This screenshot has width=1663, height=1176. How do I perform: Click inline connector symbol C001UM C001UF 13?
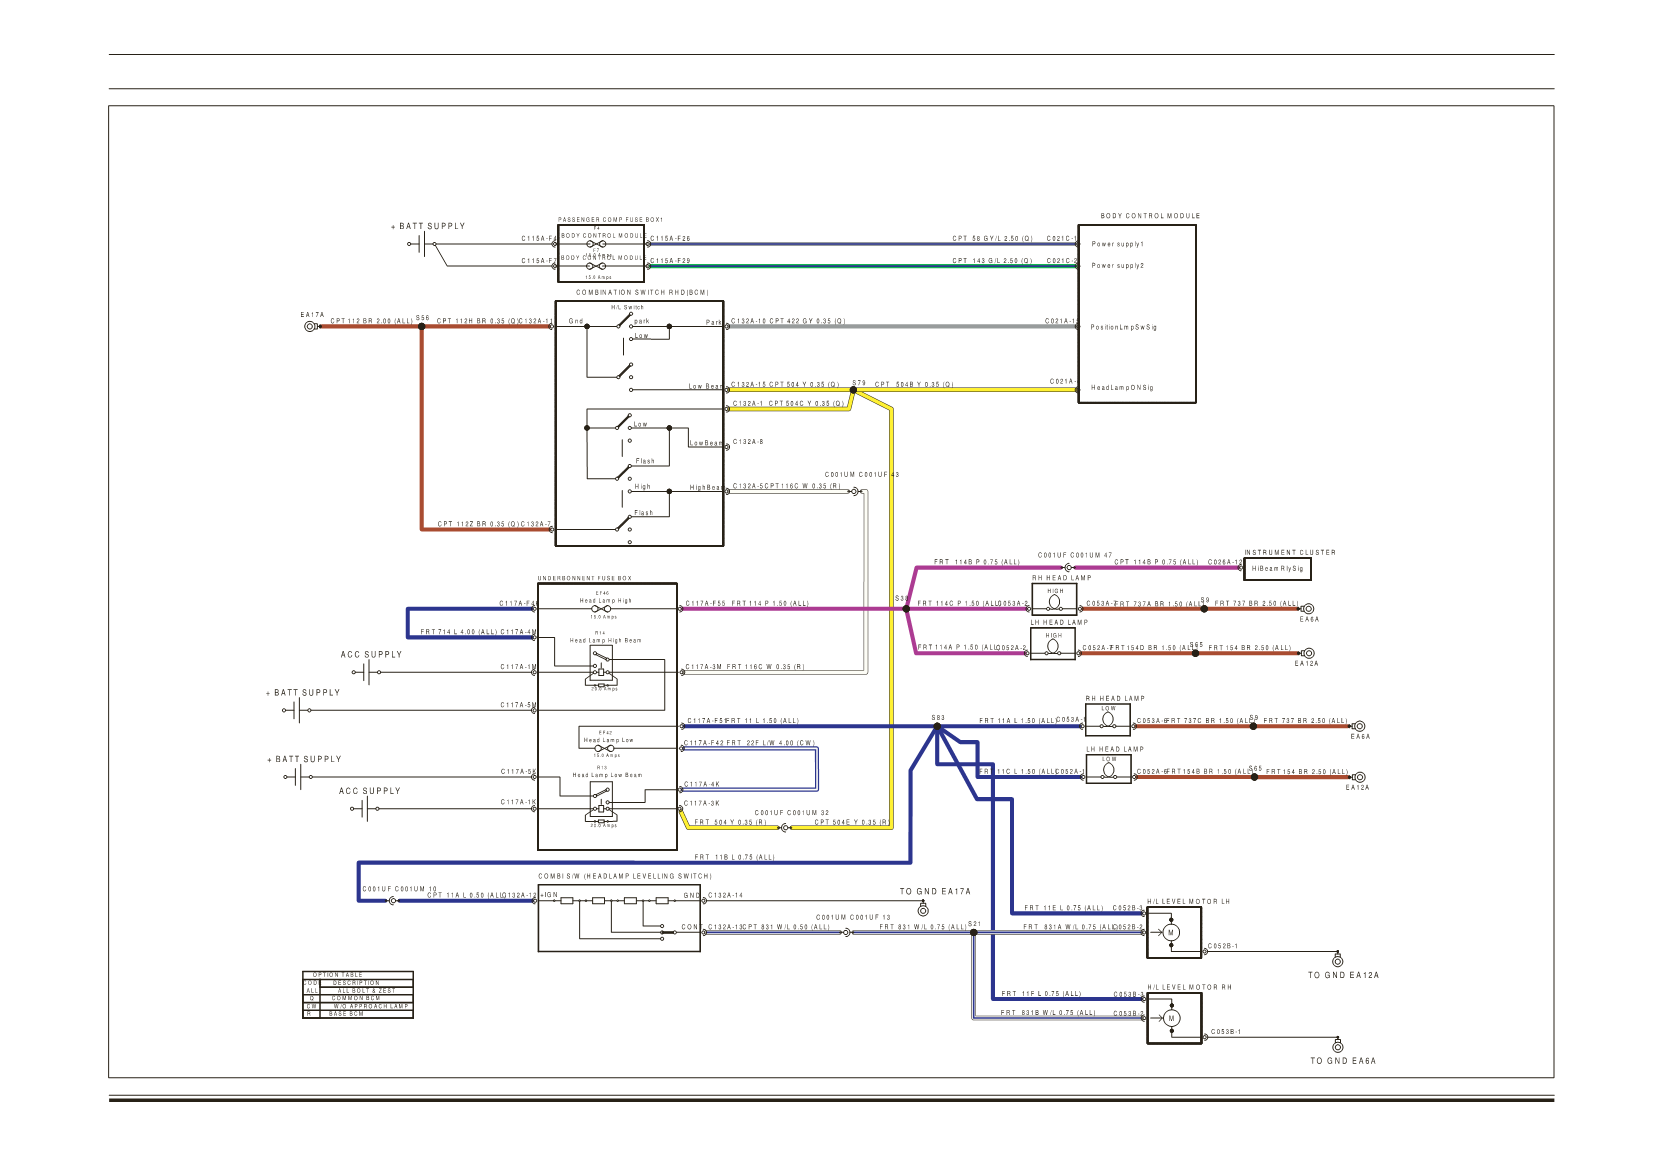[x=846, y=932]
